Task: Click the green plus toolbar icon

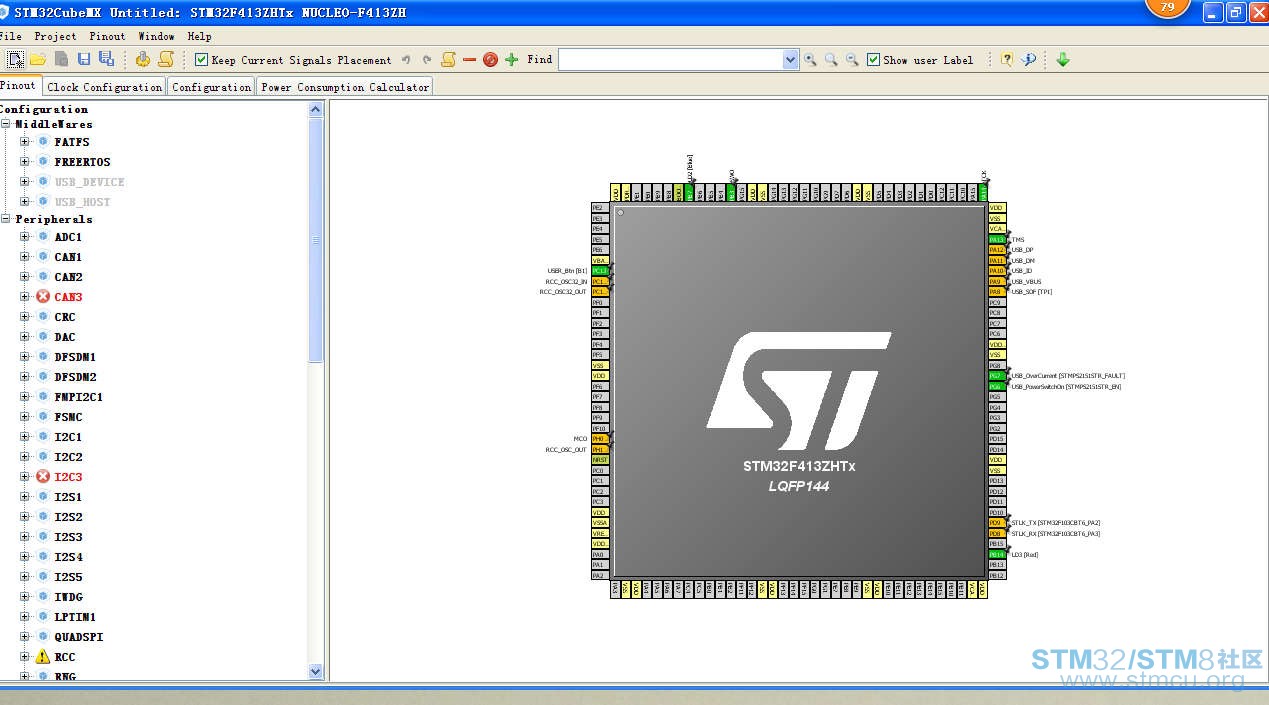Action: 512,60
